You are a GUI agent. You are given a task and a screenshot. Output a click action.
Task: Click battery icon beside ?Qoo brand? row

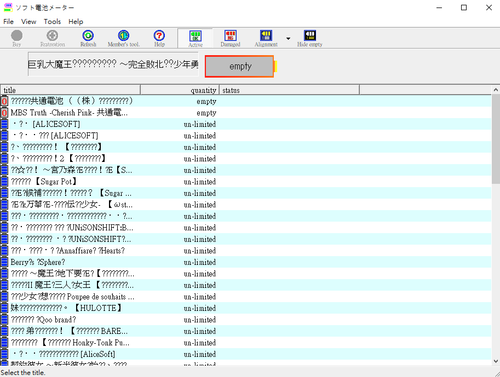(4, 320)
